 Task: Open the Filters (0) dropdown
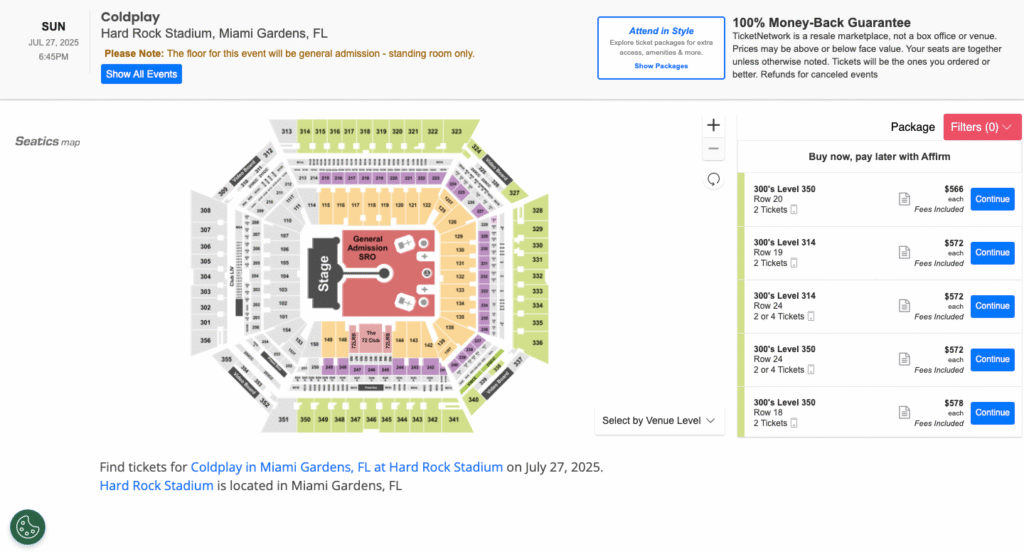coord(982,127)
